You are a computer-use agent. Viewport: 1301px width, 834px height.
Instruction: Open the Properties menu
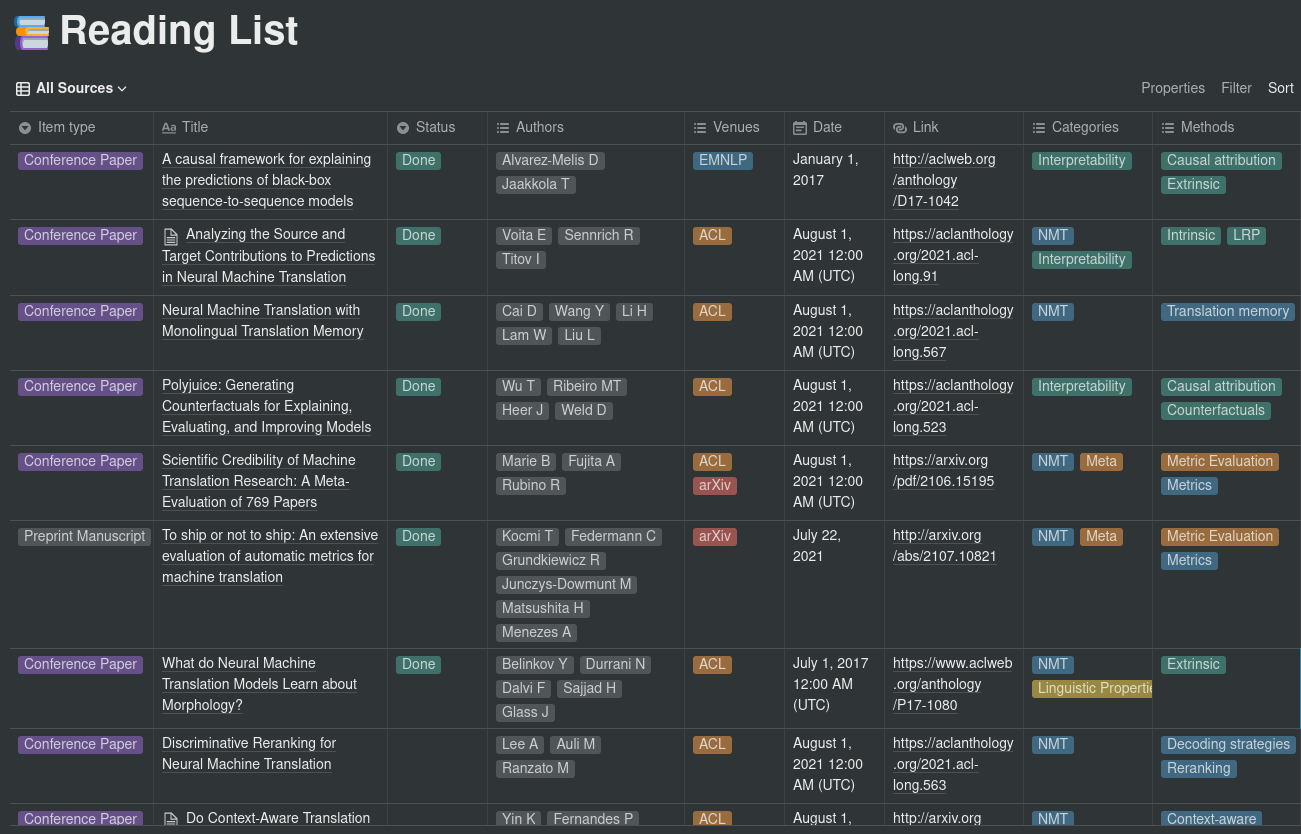point(1172,88)
